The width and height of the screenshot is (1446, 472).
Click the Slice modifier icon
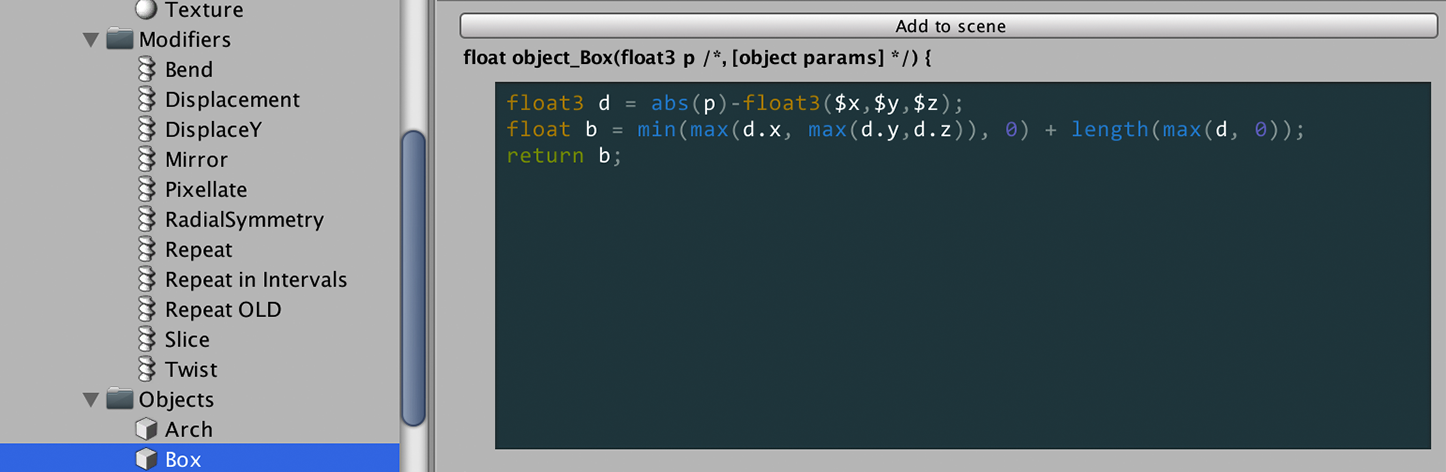(x=147, y=340)
